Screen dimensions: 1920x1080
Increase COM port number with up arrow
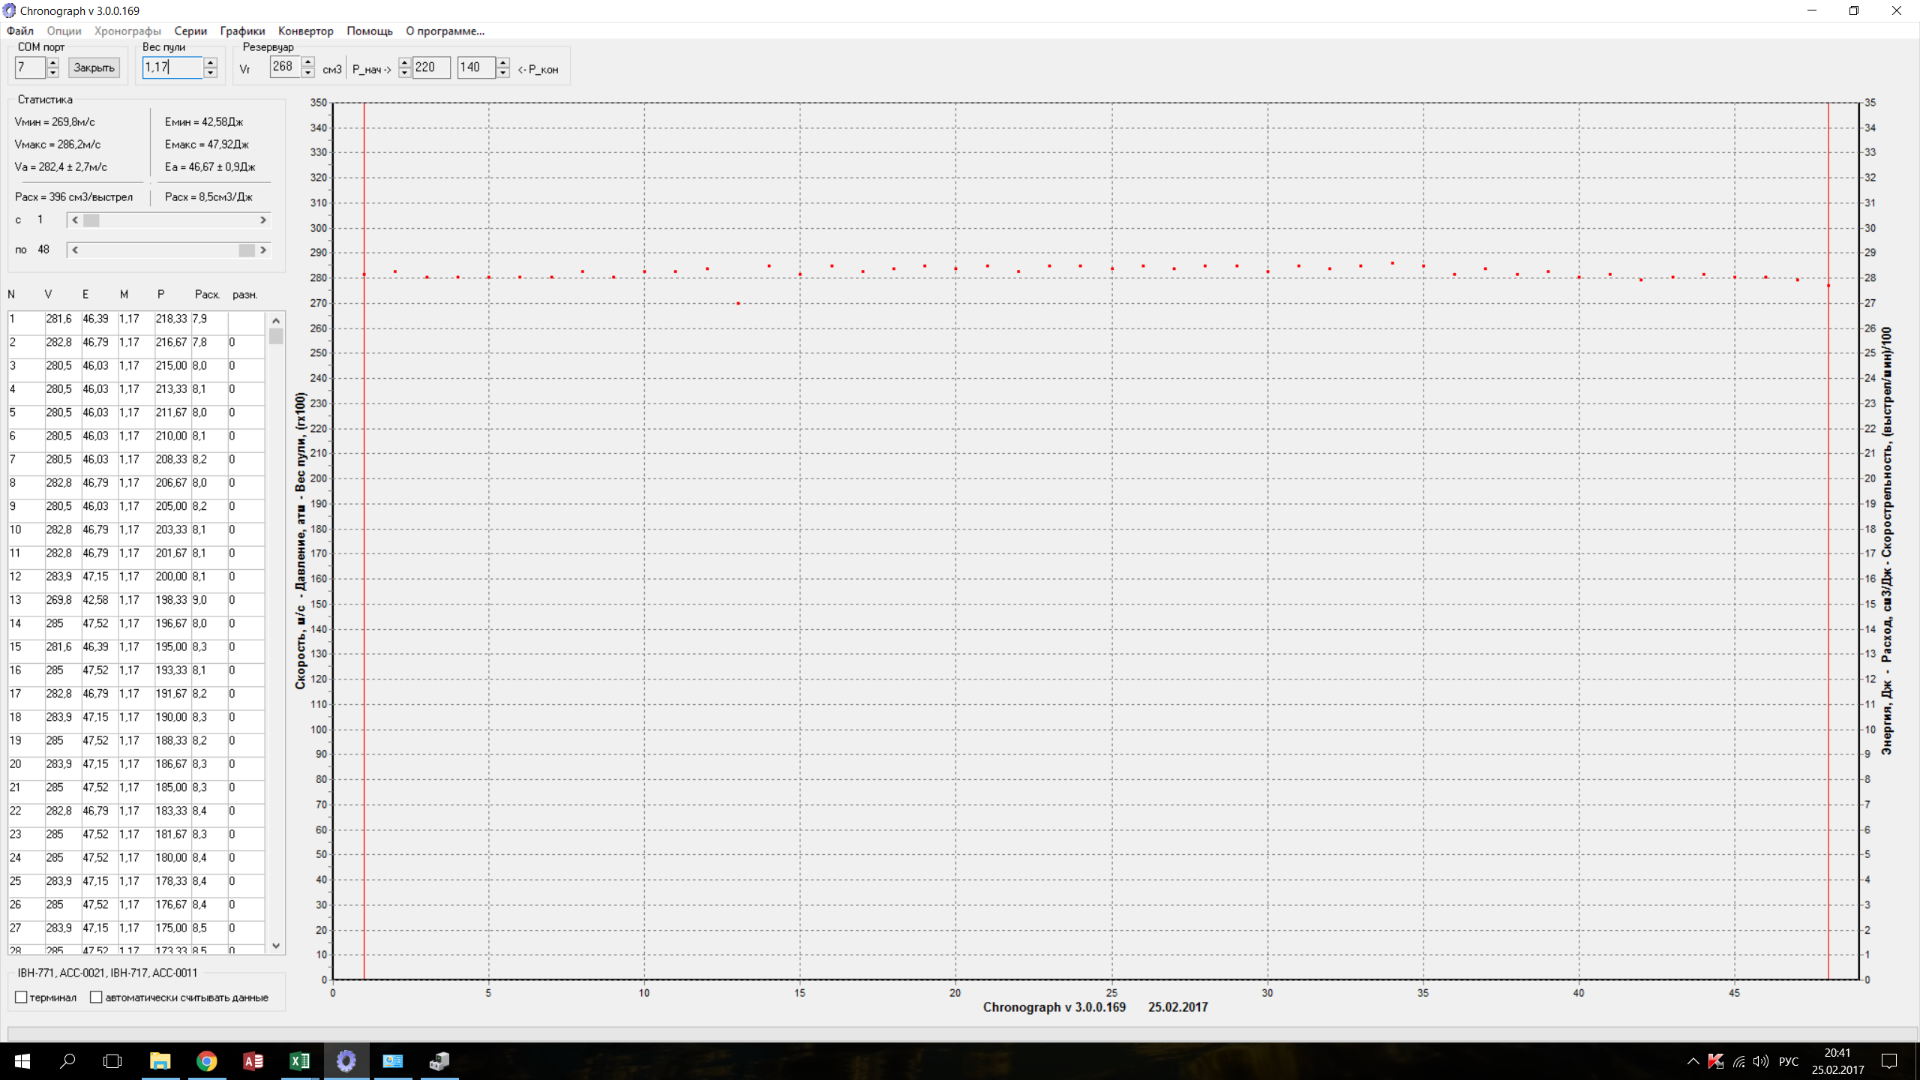tap(53, 63)
